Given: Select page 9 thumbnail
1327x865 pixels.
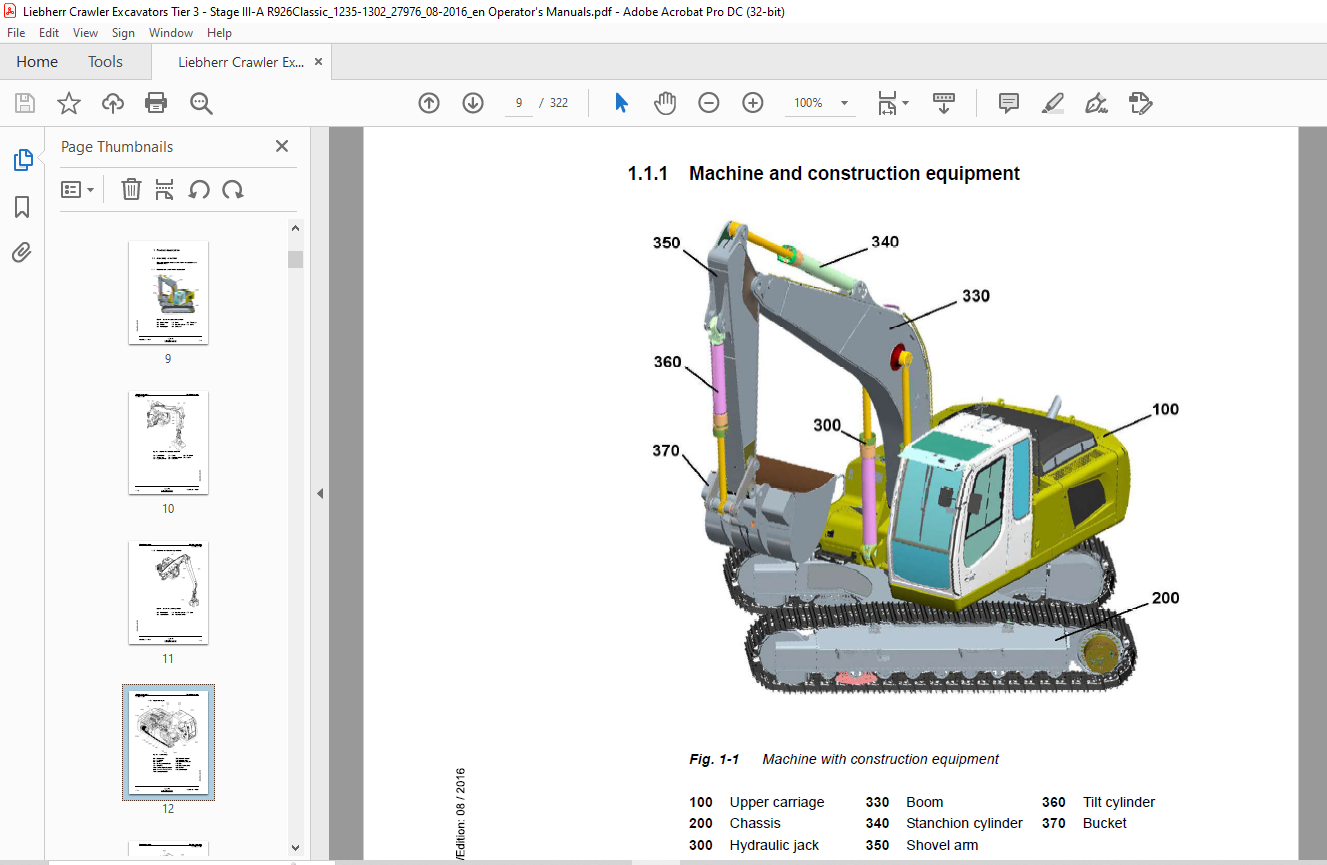Looking at the screenshot, I should [168, 293].
